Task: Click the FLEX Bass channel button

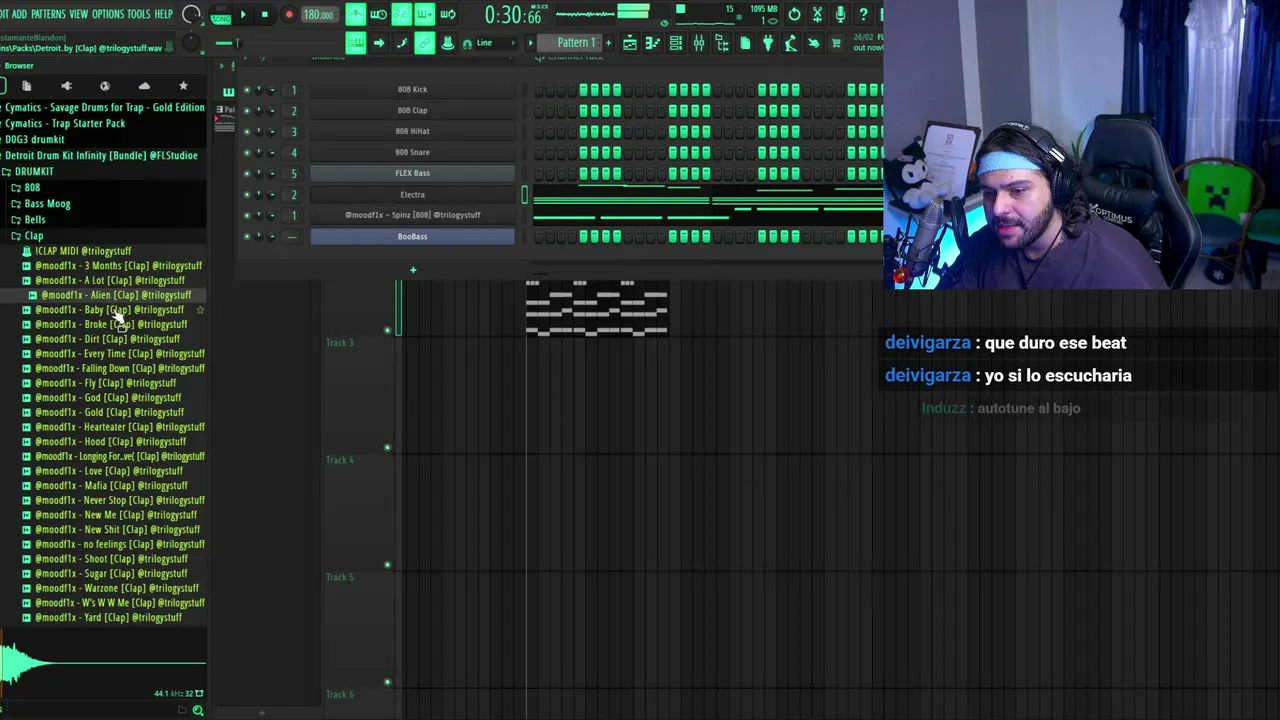Action: coord(412,174)
